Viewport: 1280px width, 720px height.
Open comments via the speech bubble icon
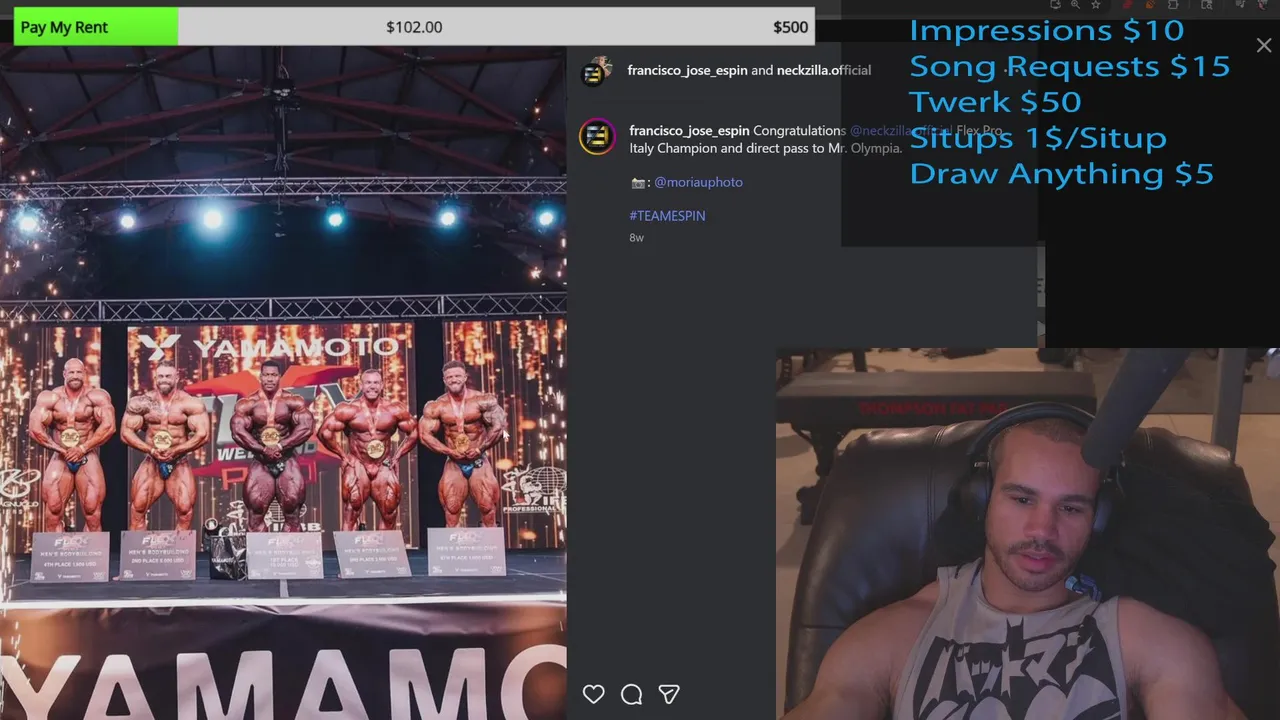click(x=631, y=694)
